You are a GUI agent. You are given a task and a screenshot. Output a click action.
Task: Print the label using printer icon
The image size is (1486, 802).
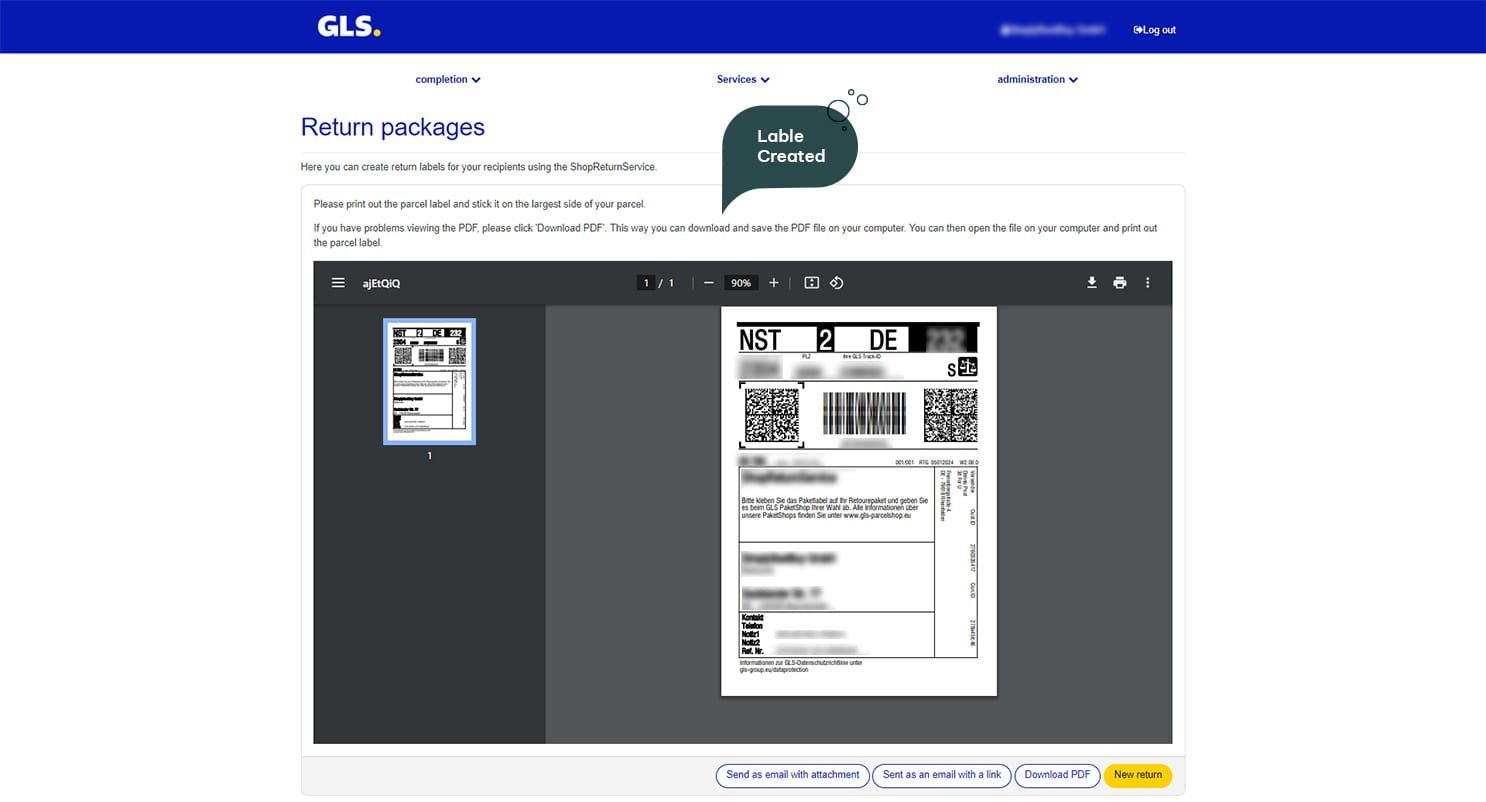pyautogui.click(x=1119, y=283)
